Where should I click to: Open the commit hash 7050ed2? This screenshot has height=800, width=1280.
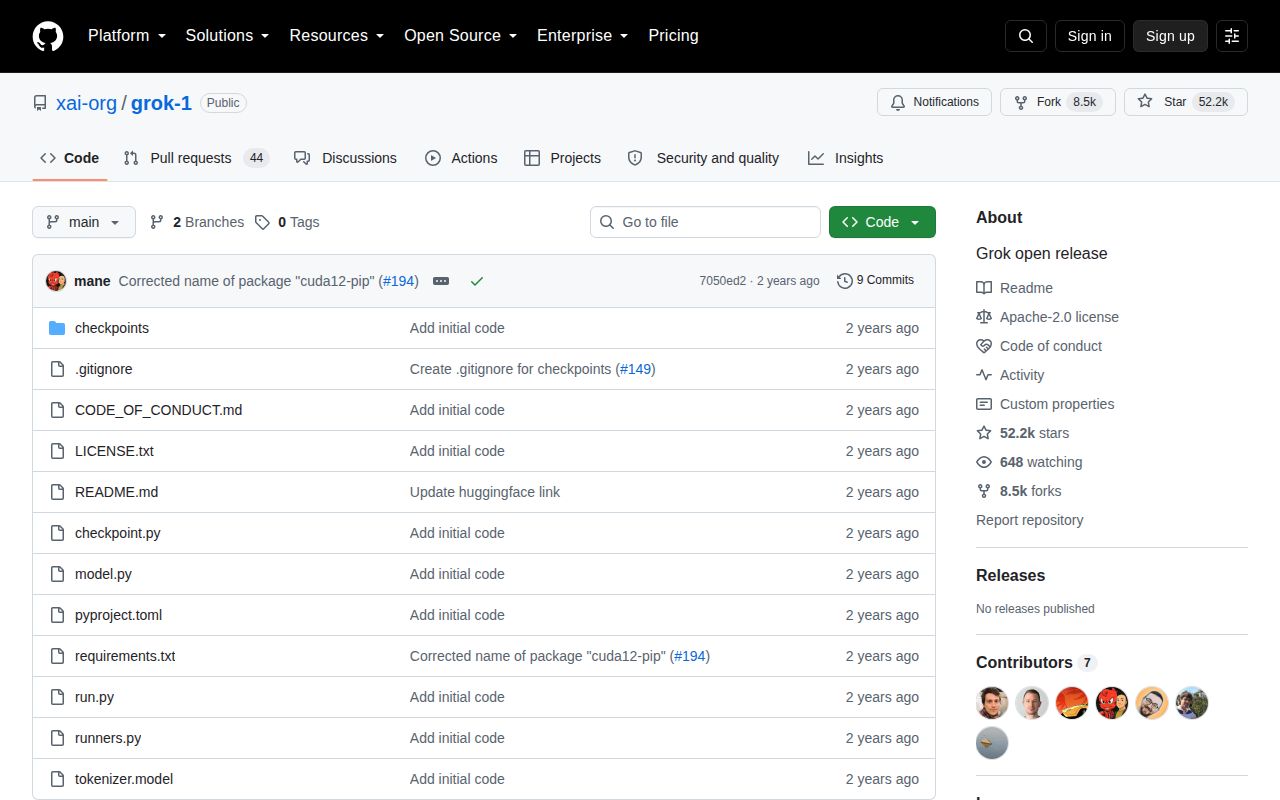point(722,281)
